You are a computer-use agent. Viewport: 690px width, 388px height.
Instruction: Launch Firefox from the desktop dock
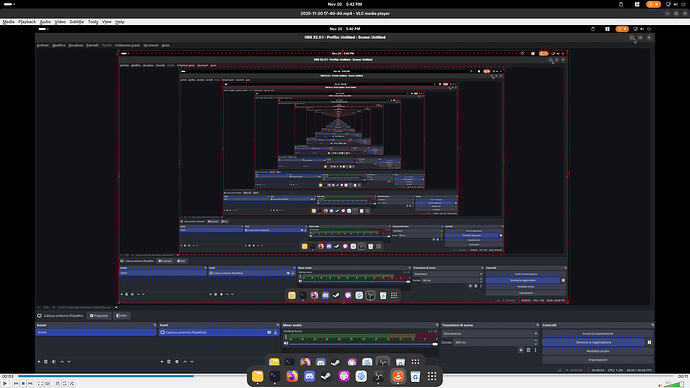[292, 376]
